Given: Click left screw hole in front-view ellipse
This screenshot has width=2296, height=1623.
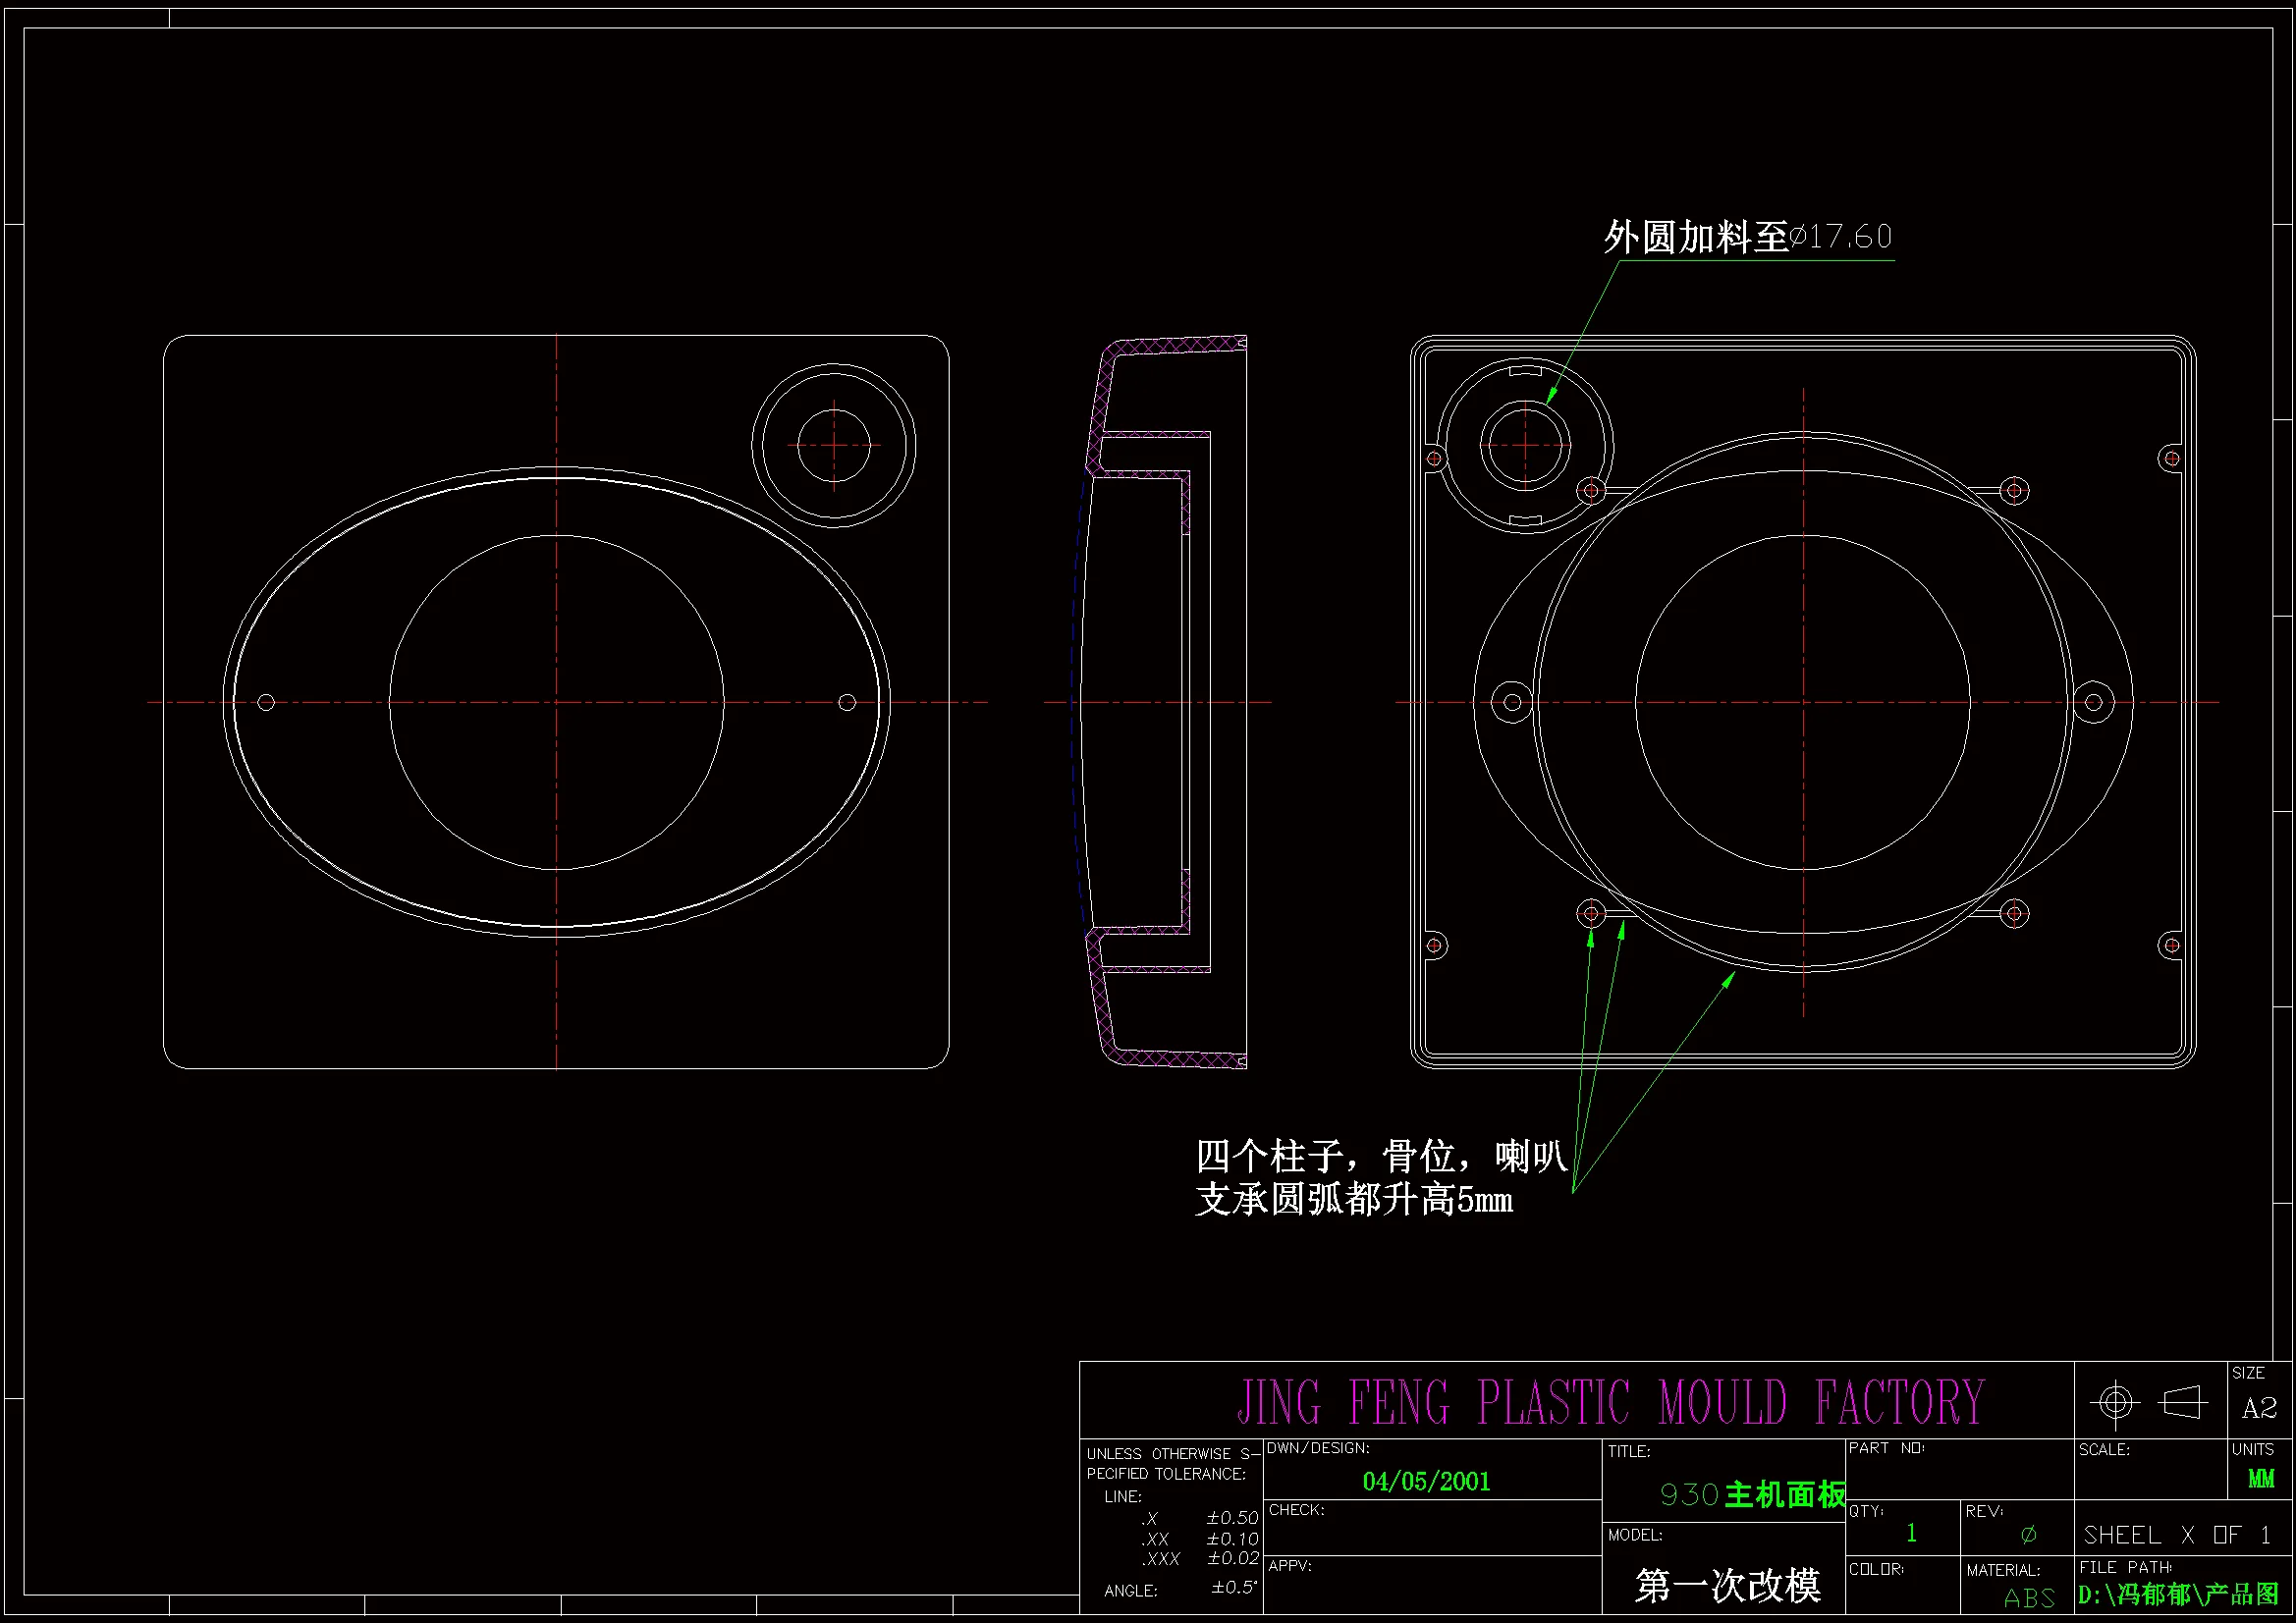Looking at the screenshot, I should pyautogui.click(x=266, y=702).
